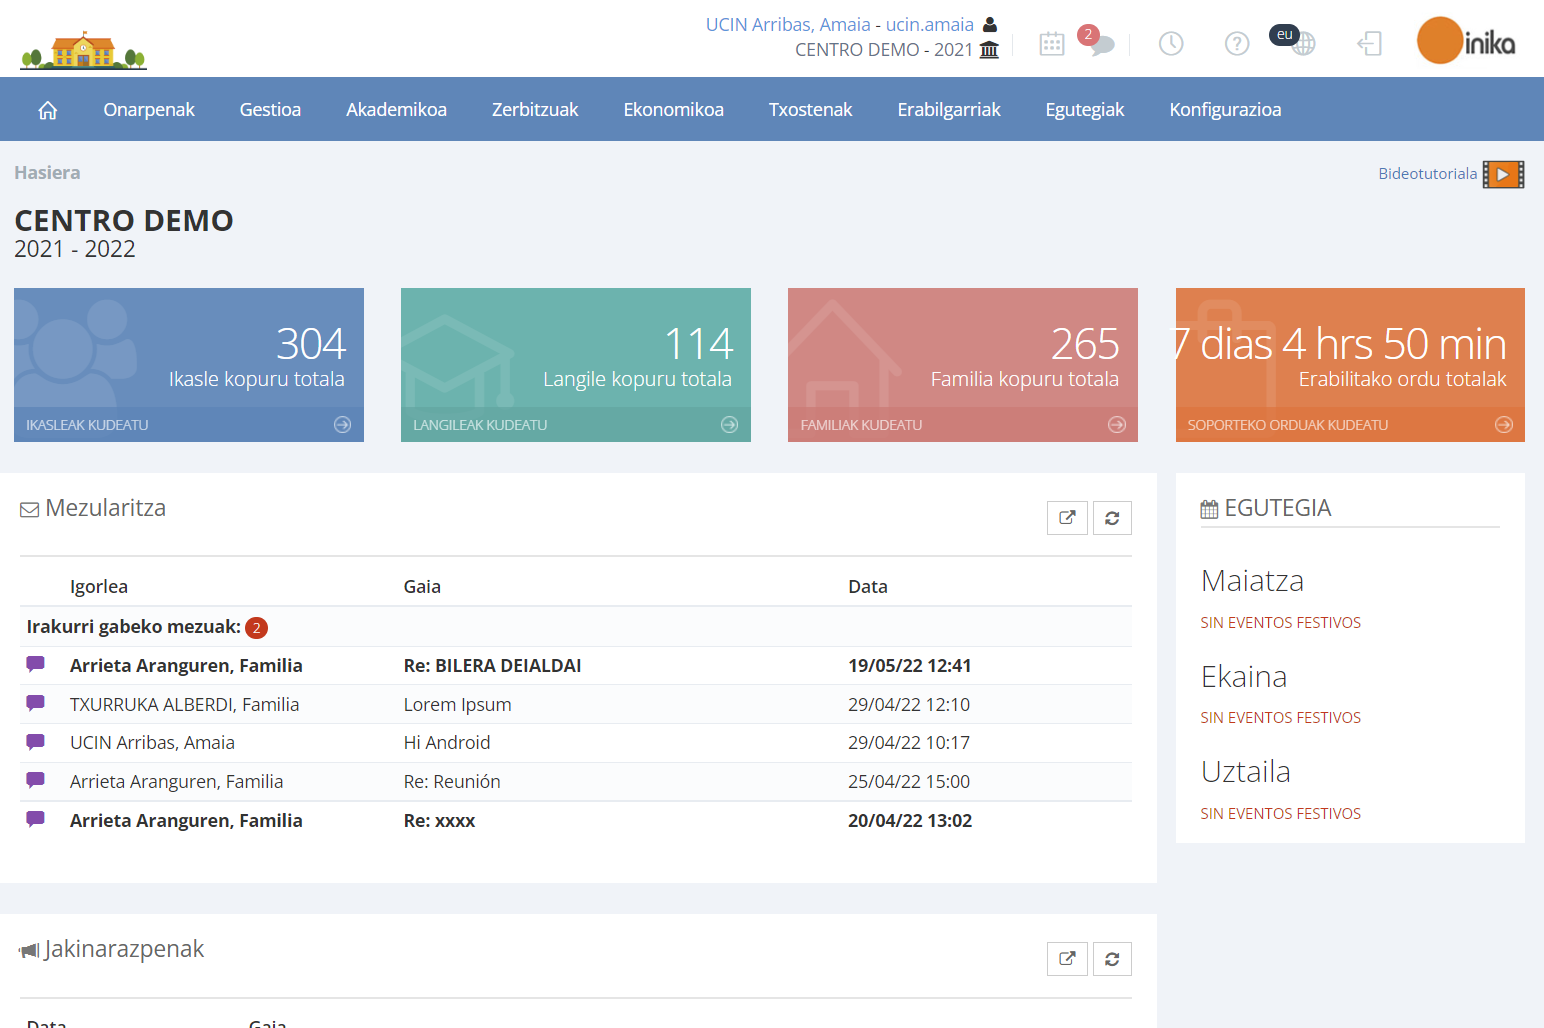
Task: Click the logout icon in header
Action: [x=1369, y=44]
